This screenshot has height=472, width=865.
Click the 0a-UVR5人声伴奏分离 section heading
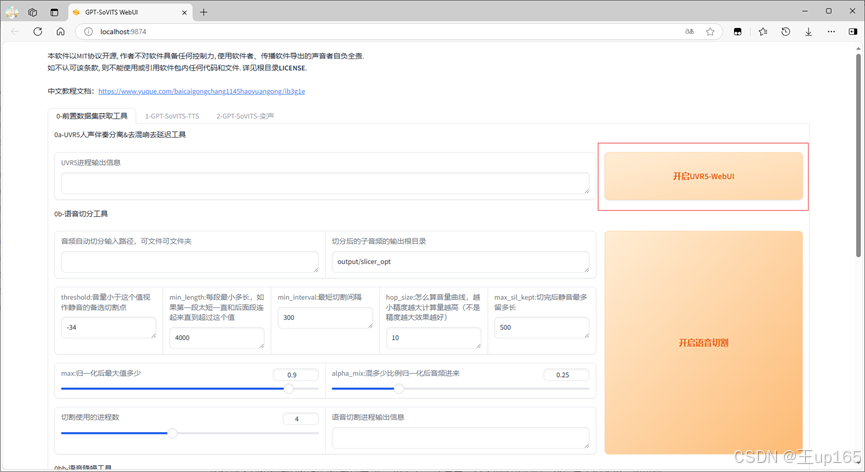pyautogui.click(x=120, y=135)
